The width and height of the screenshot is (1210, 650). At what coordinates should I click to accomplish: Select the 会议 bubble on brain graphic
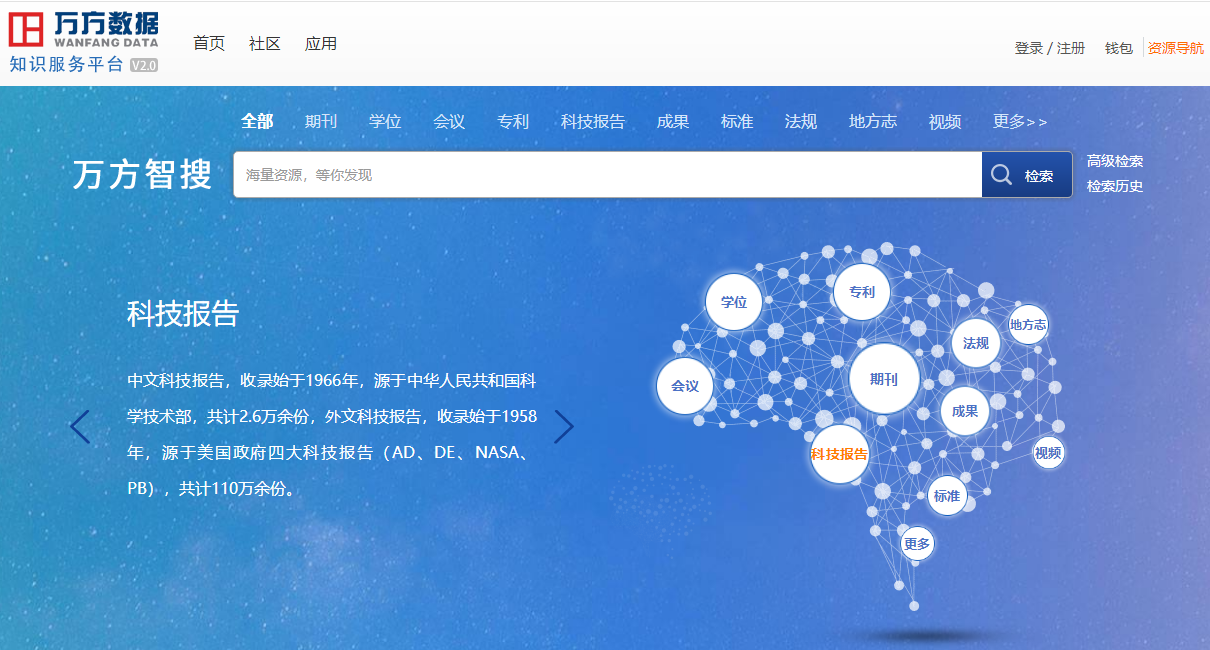685,386
